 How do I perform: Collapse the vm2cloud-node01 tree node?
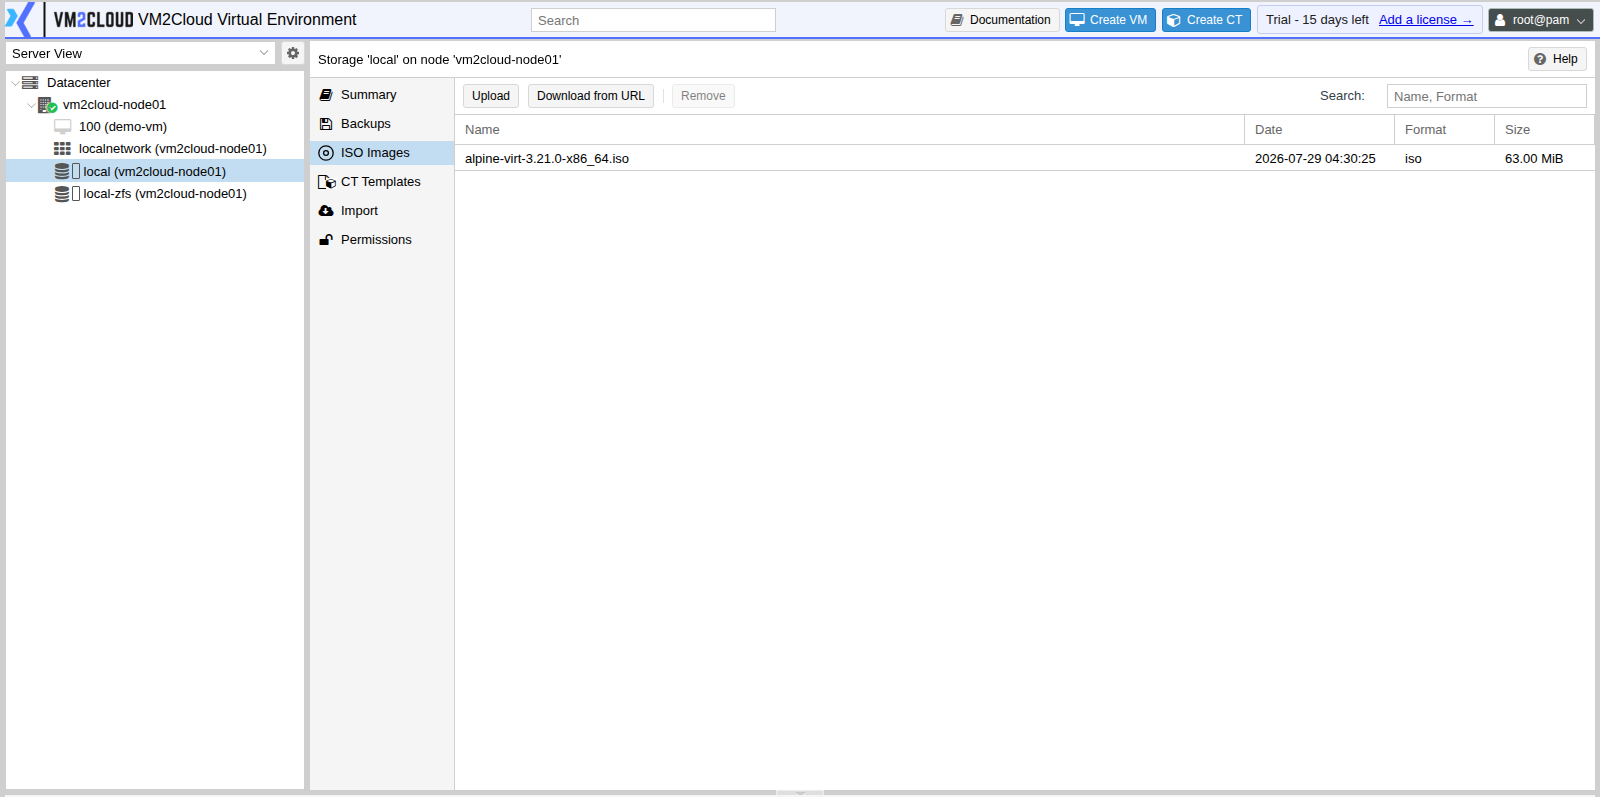31,105
